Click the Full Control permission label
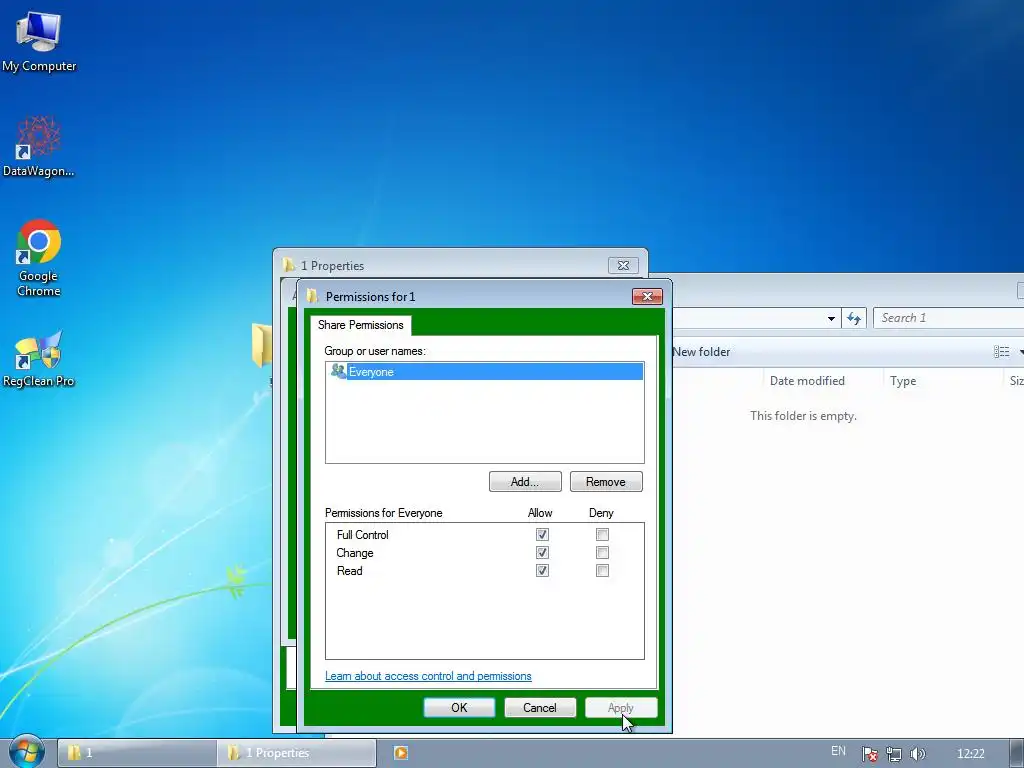 [x=362, y=535]
